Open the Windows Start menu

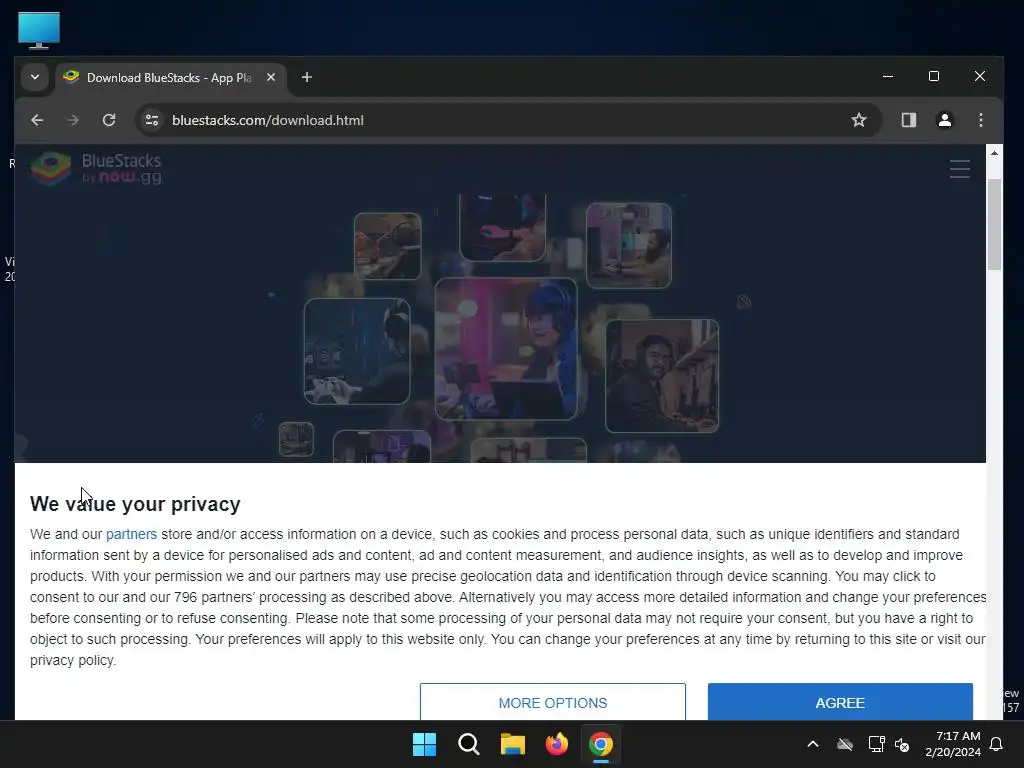(424, 744)
